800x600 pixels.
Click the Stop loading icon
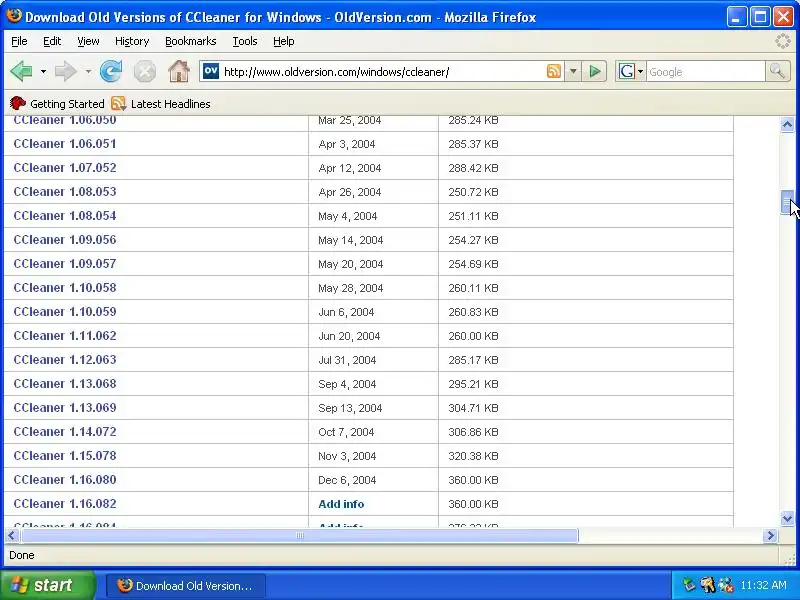tap(145, 71)
